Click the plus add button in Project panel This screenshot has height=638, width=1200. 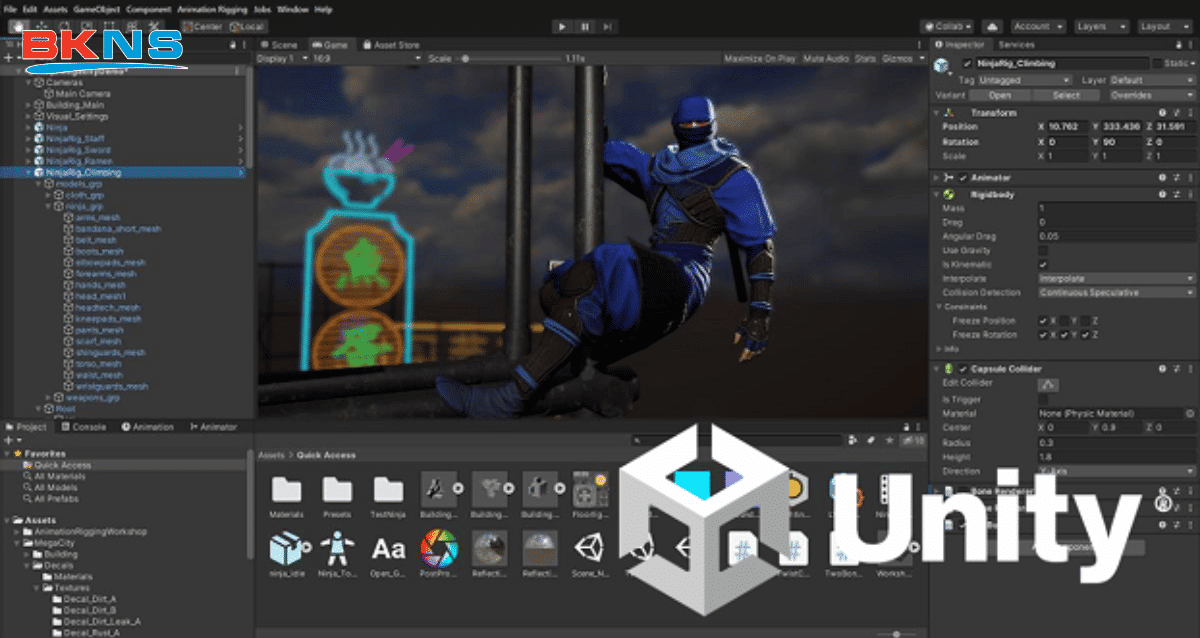(9, 440)
